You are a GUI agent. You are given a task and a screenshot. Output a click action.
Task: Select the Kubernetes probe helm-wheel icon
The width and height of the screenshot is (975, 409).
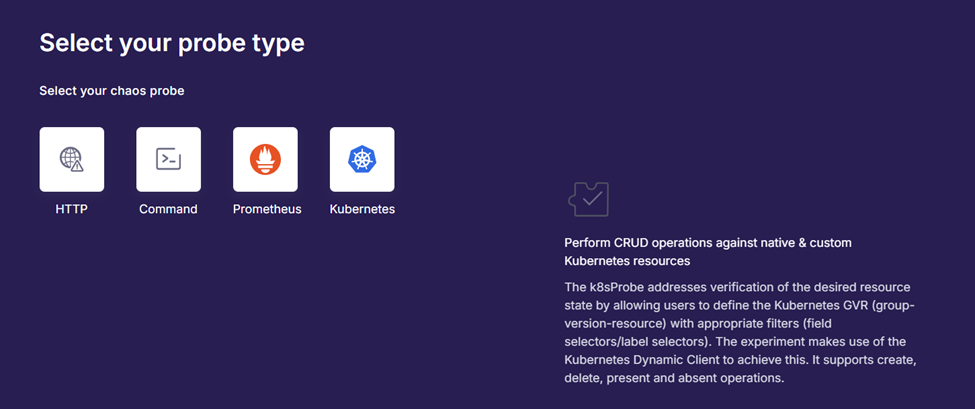click(x=362, y=159)
